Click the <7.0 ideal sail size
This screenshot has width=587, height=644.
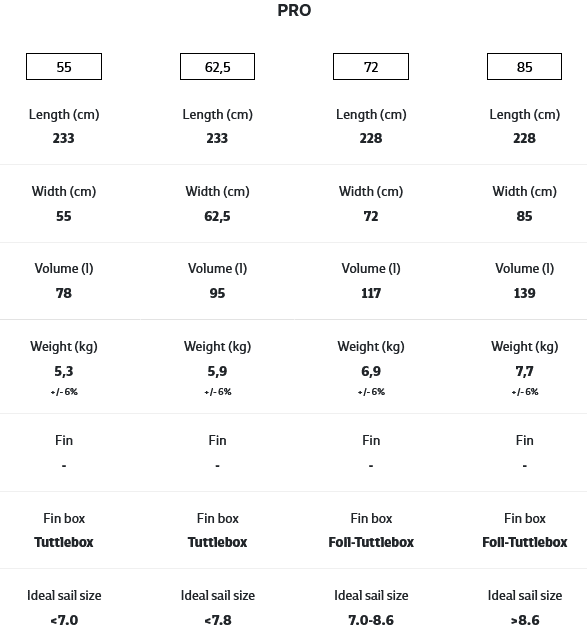point(64,620)
